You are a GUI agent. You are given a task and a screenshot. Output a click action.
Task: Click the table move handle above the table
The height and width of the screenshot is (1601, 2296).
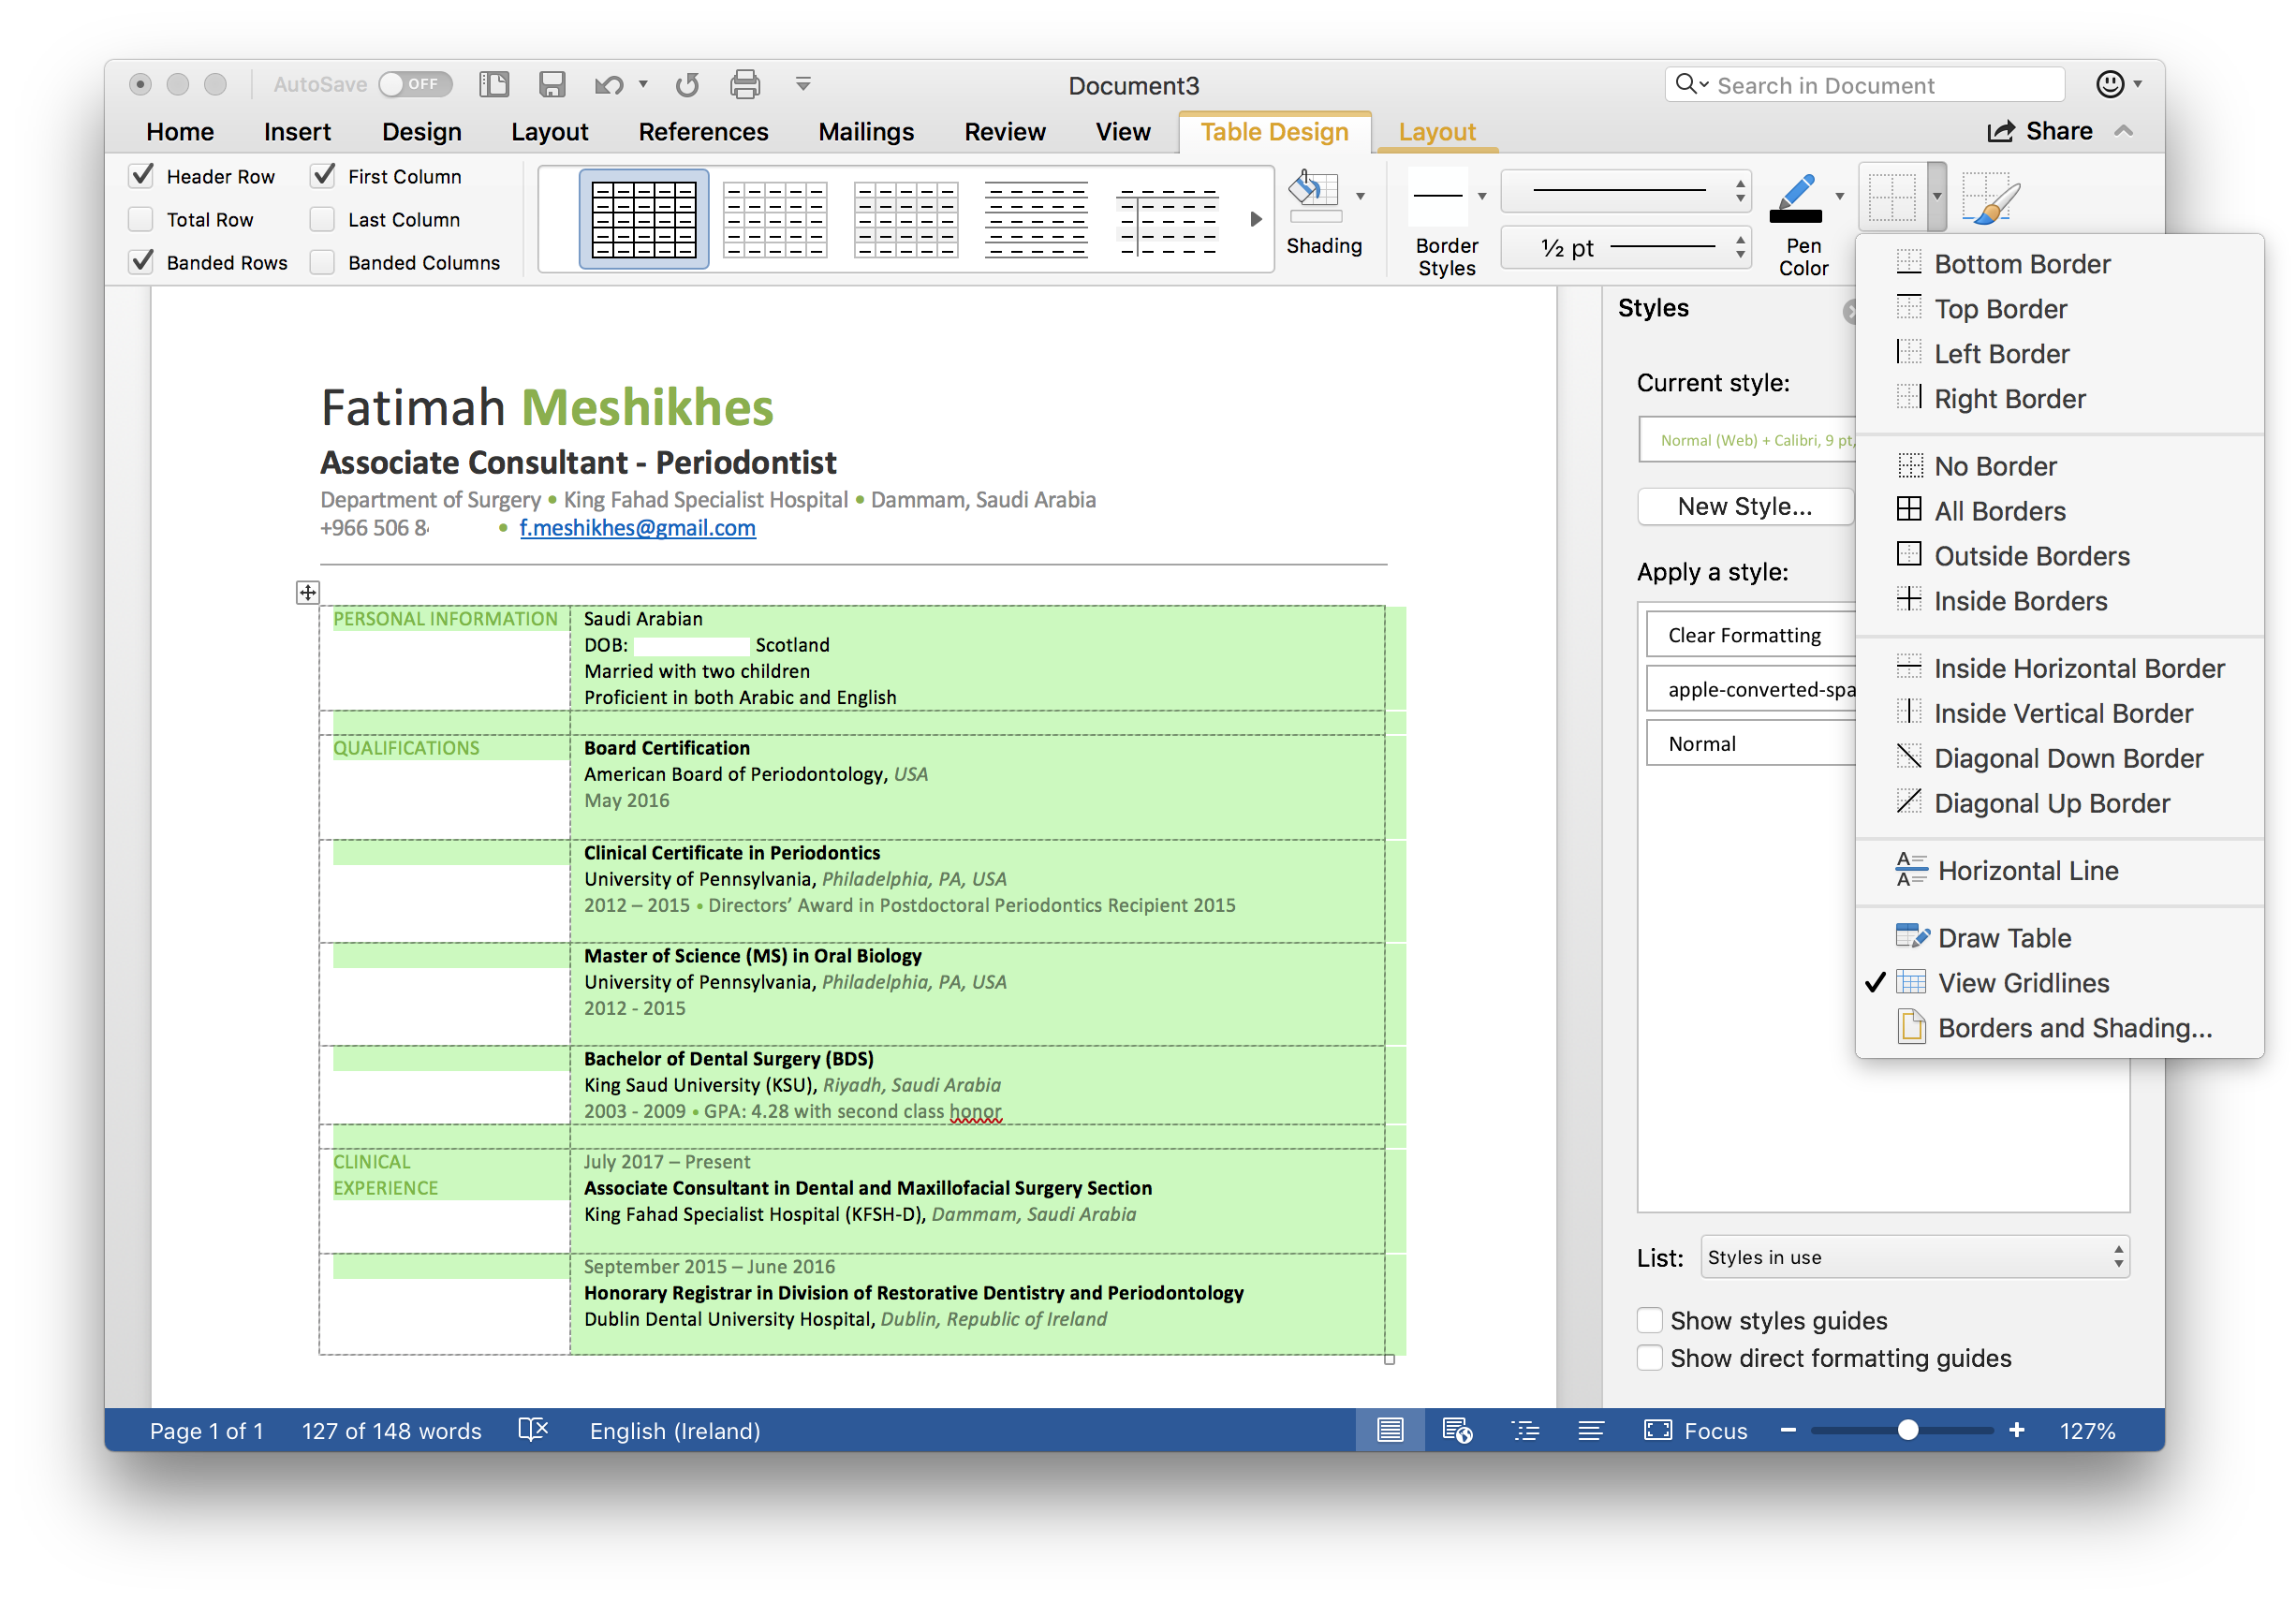(308, 592)
